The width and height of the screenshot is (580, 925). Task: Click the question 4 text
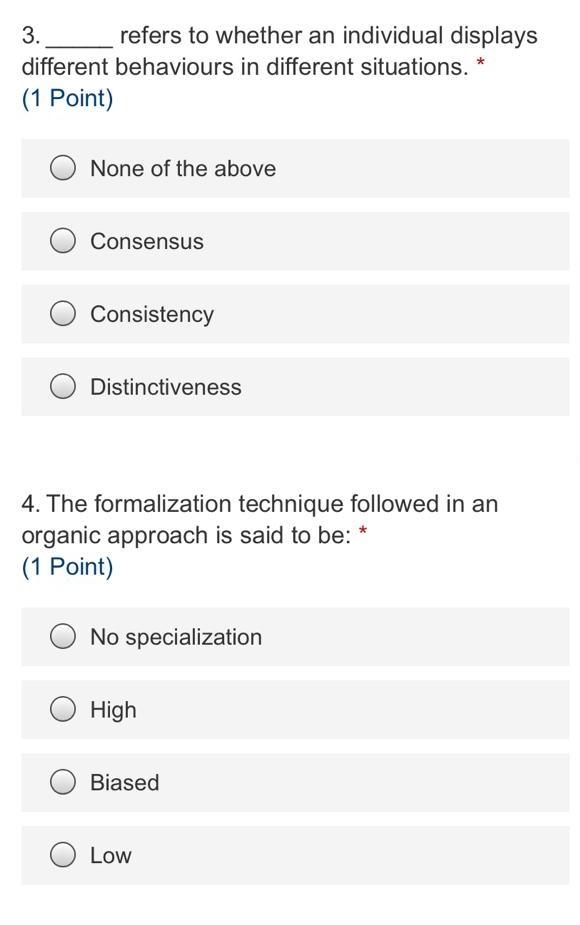(x=260, y=518)
